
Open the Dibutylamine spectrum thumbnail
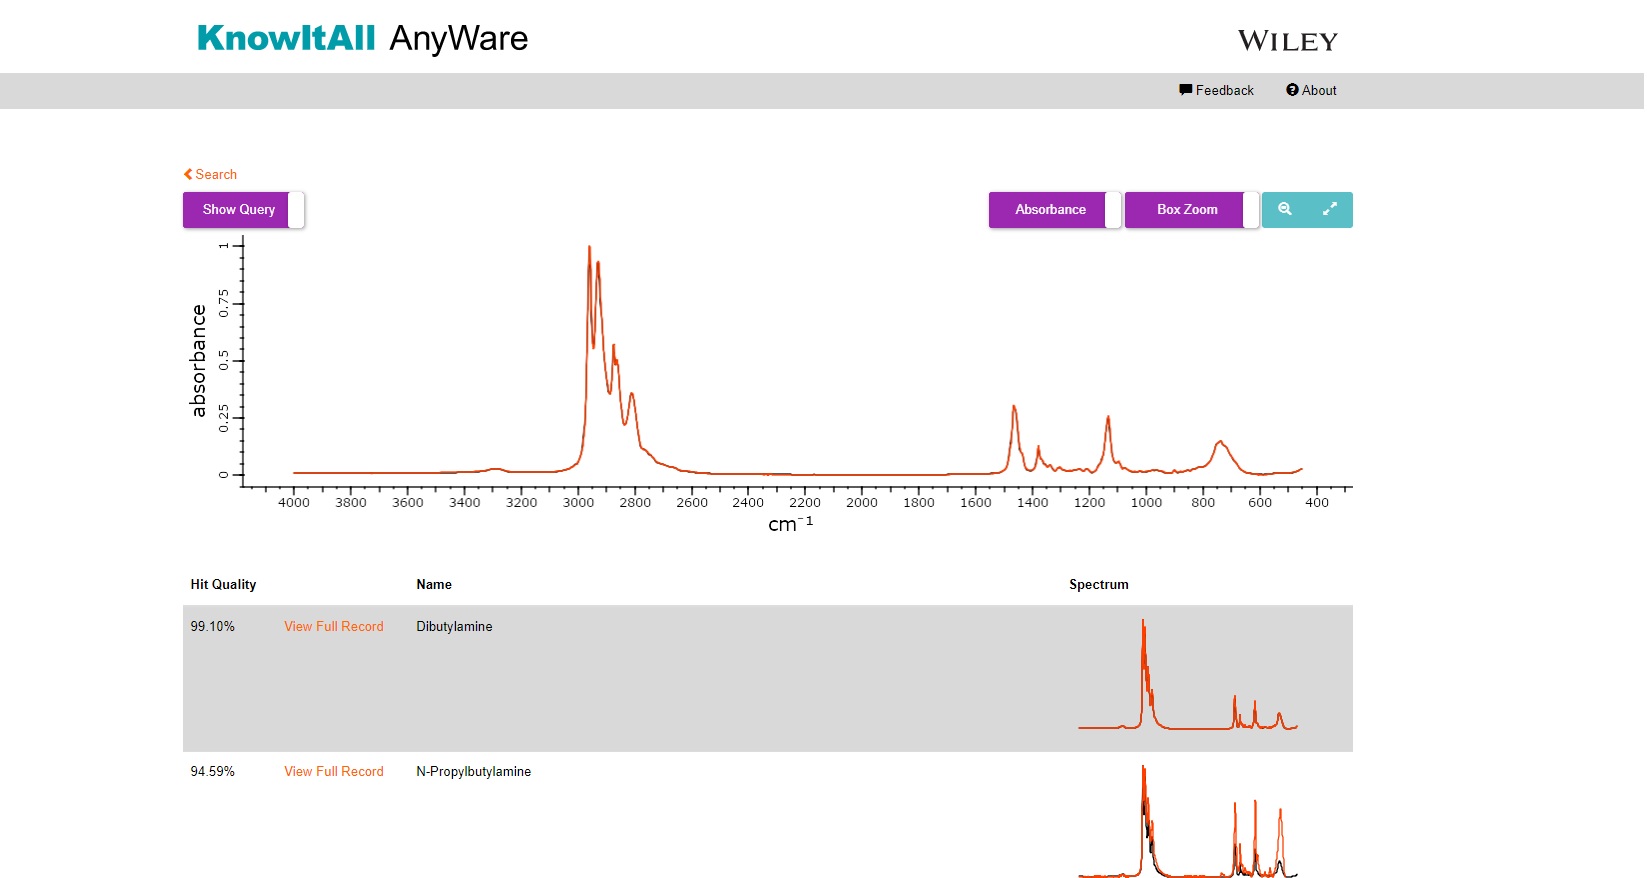pos(1187,677)
